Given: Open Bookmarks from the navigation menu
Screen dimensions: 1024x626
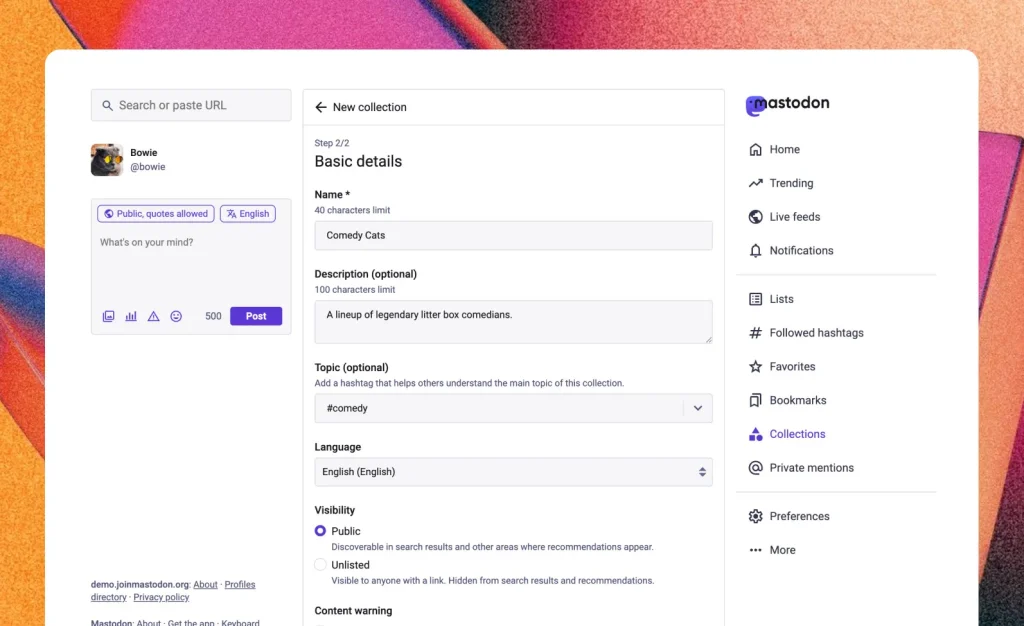Looking at the screenshot, I should tap(797, 400).
